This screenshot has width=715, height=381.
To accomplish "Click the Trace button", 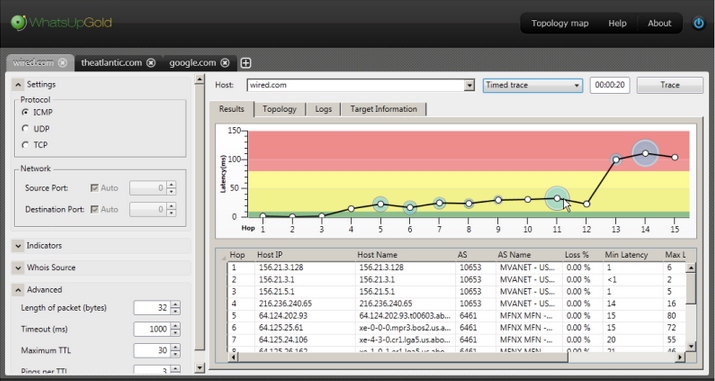I will point(669,85).
